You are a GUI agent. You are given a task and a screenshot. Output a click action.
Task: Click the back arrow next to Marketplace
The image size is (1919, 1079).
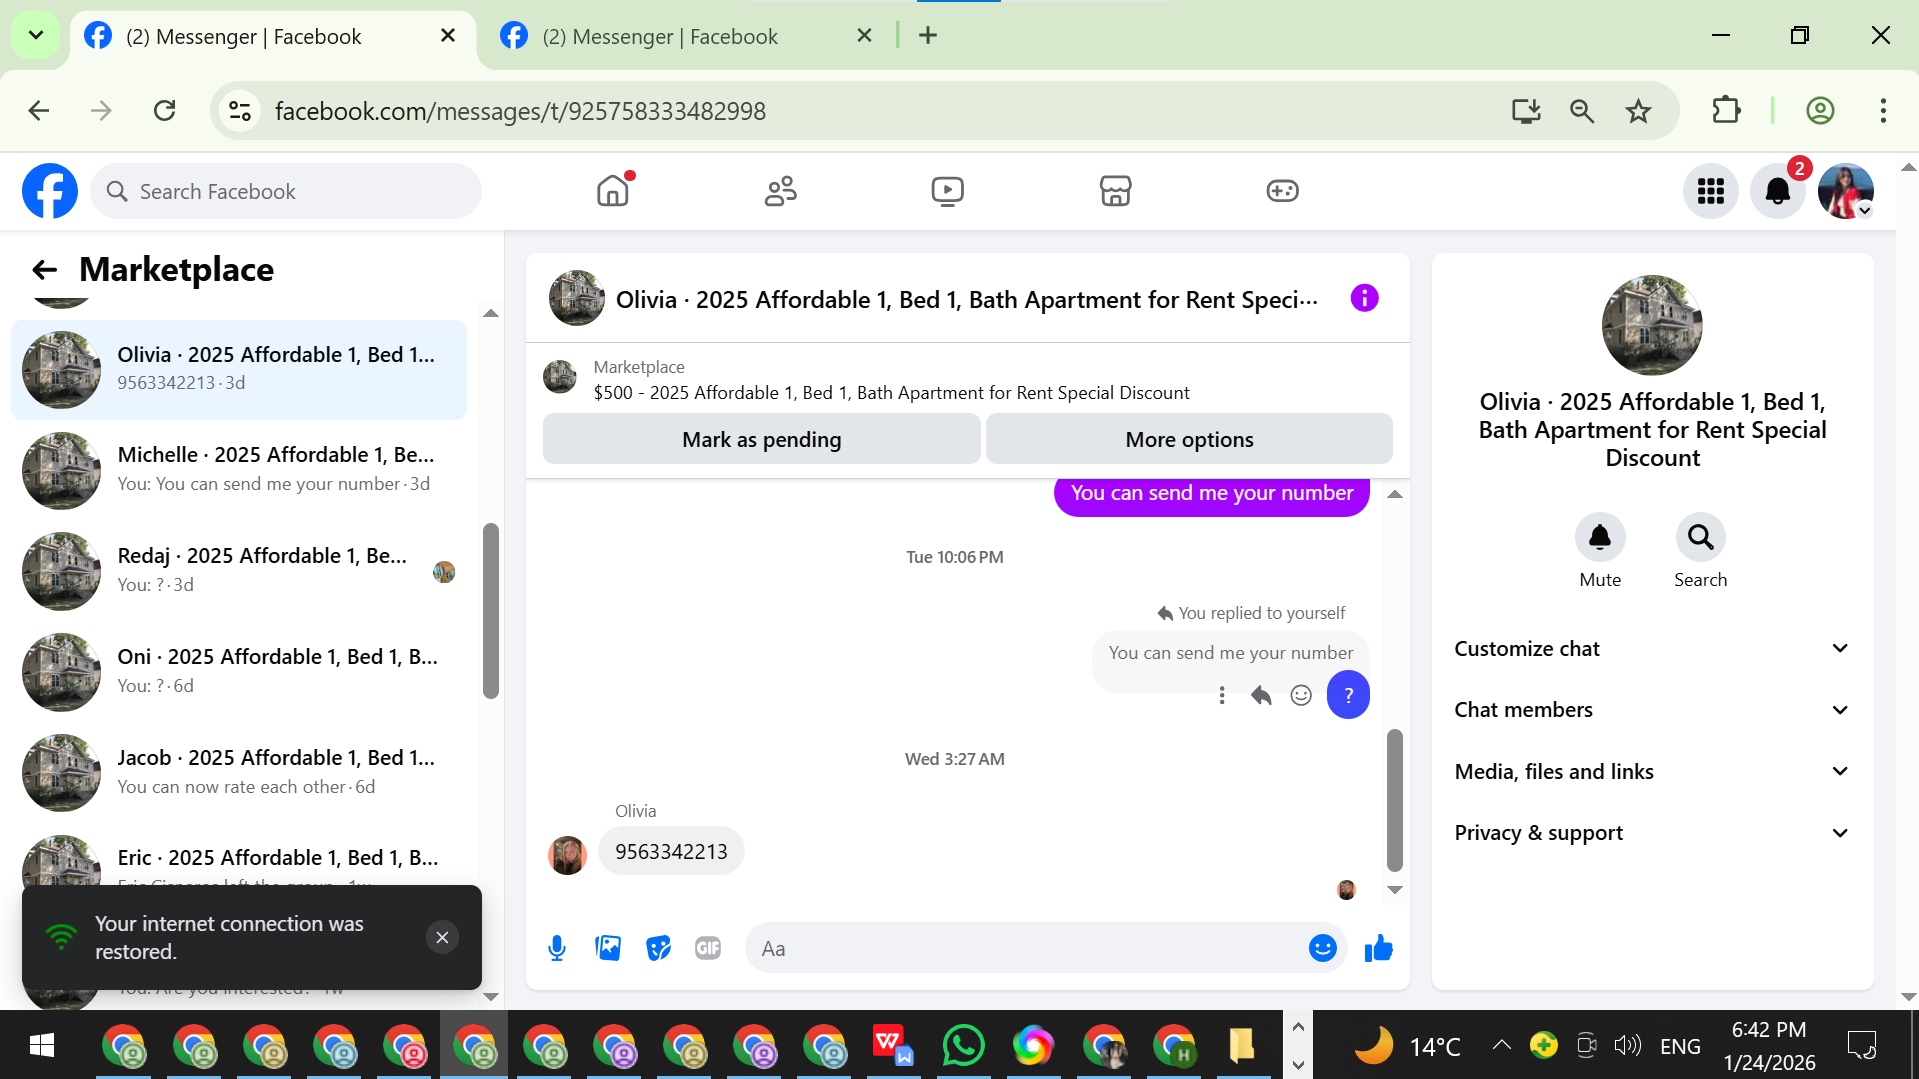pyautogui.click(x=44, y=270)
